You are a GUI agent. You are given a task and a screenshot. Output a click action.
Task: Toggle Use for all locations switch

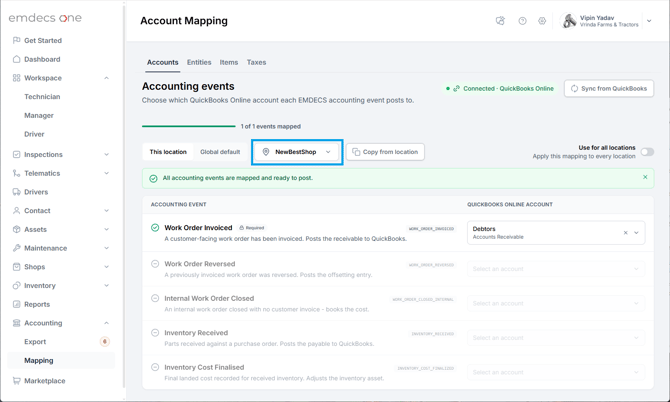(647, 152)
